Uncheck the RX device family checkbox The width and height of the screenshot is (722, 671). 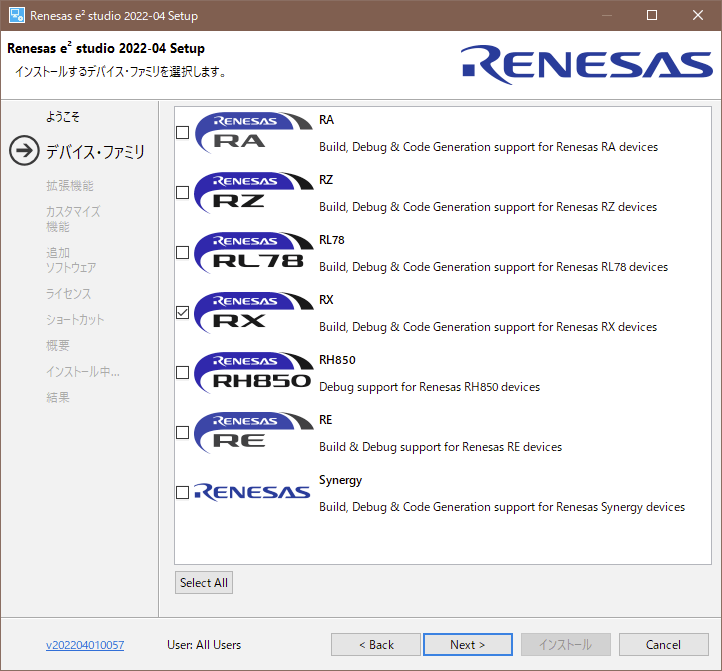(183, 313)
